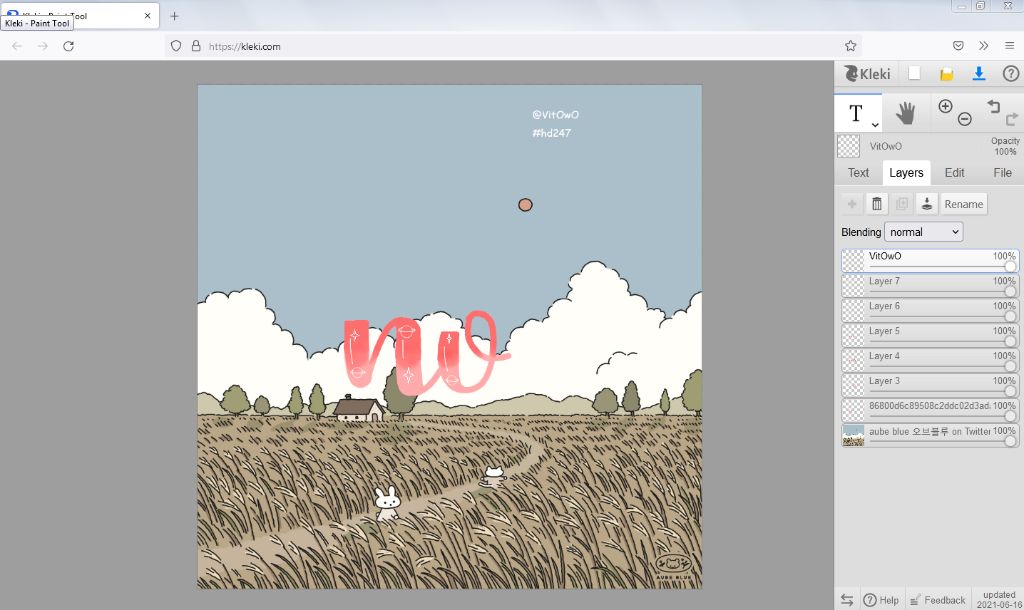Select Layer 6
1024x610 pixels.
[x=930, y=310]
